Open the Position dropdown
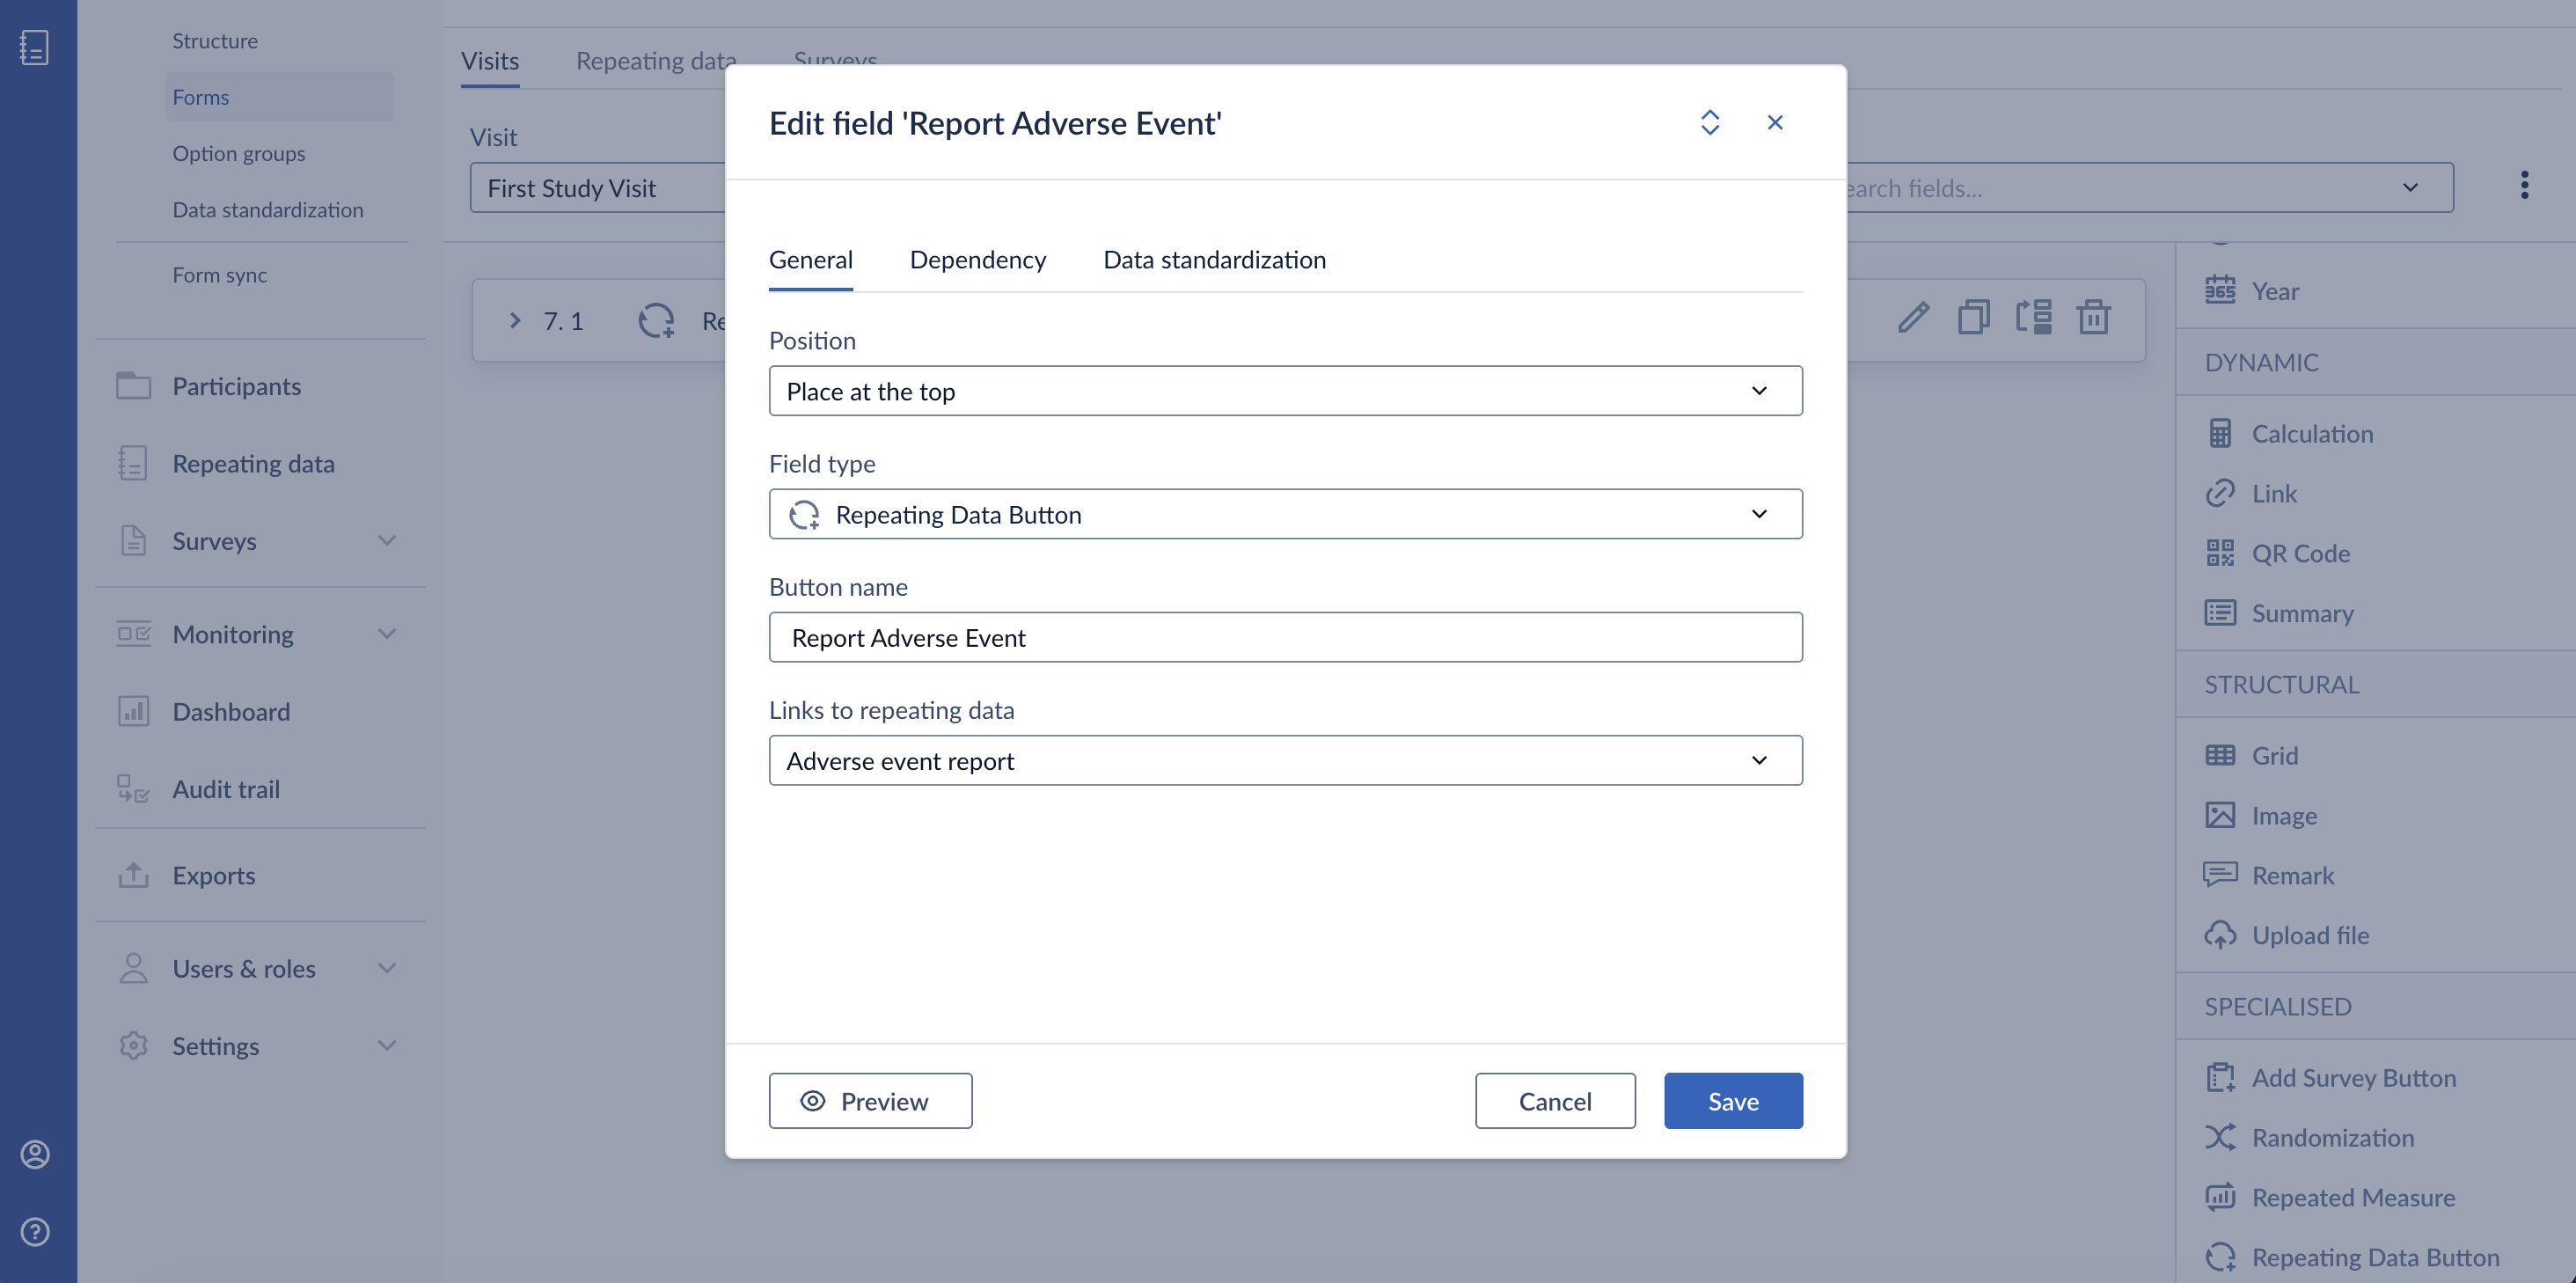 click(1285, 391)
